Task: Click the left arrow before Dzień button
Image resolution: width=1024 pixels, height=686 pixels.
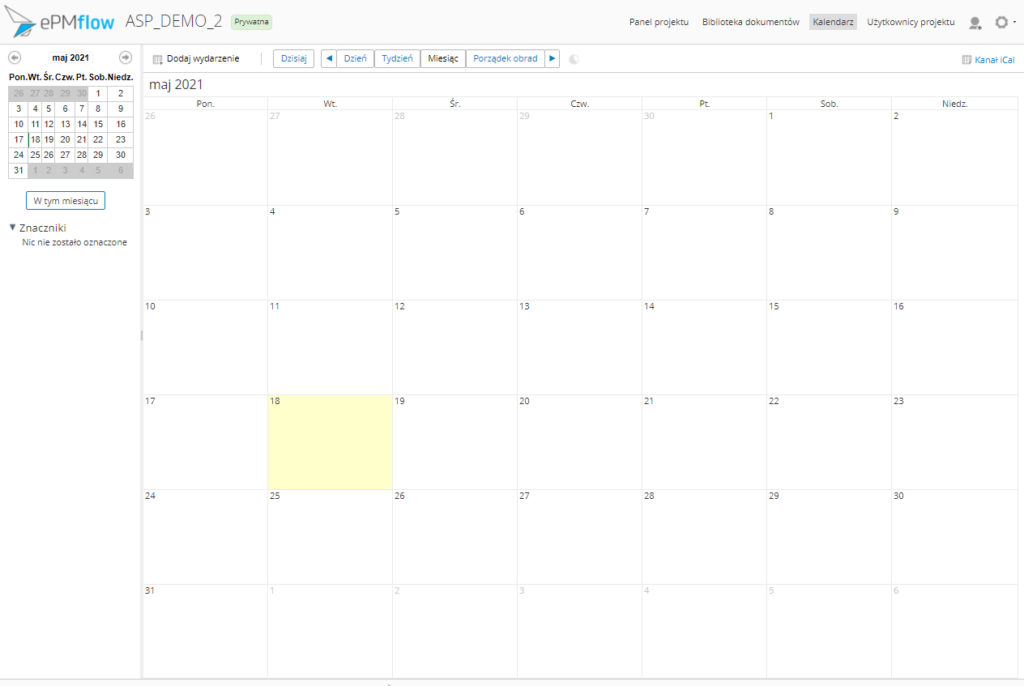Action: [x=329, y=59]
